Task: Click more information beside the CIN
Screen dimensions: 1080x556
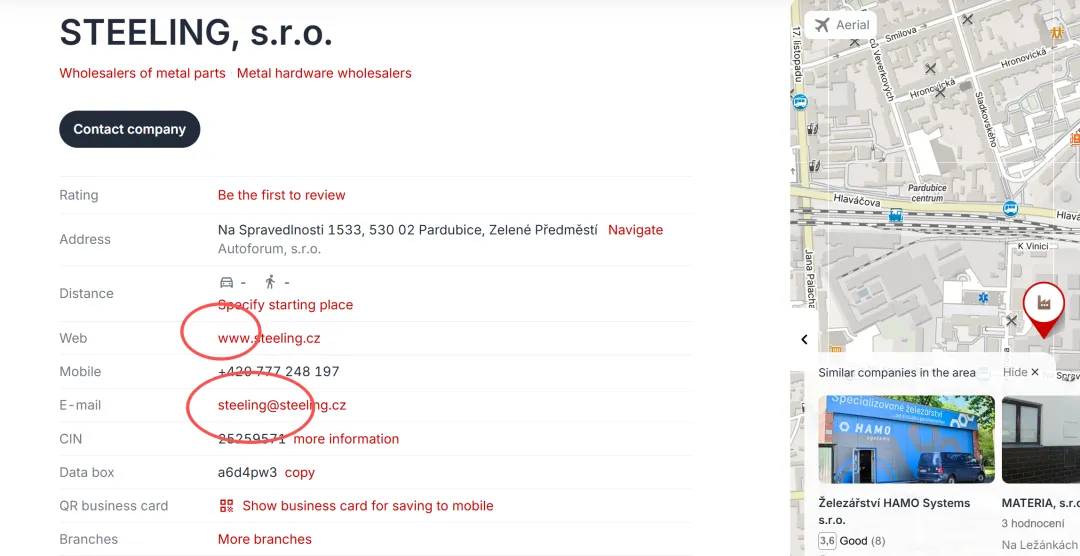Action: 346,439
